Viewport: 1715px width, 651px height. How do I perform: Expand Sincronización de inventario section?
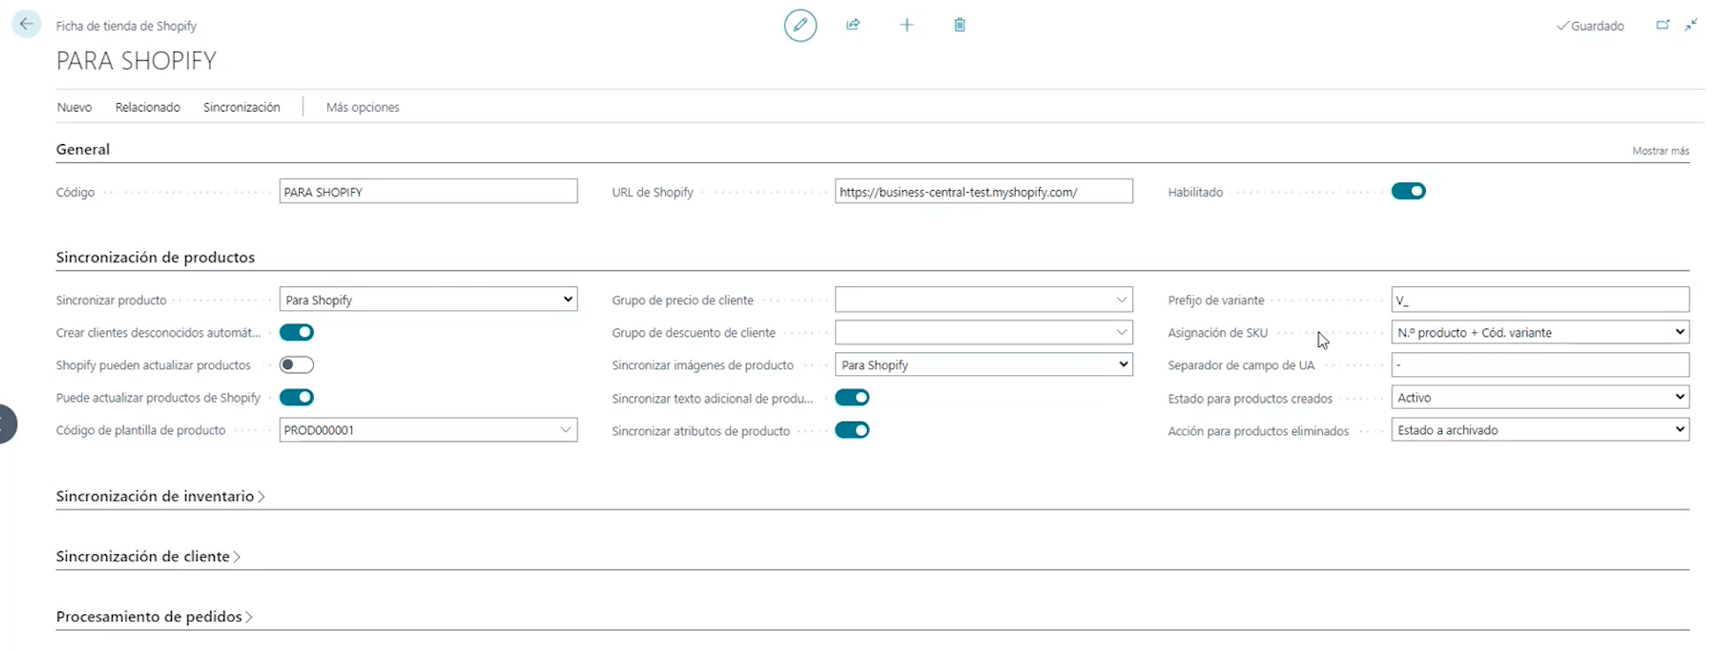[x=155, y=496]
